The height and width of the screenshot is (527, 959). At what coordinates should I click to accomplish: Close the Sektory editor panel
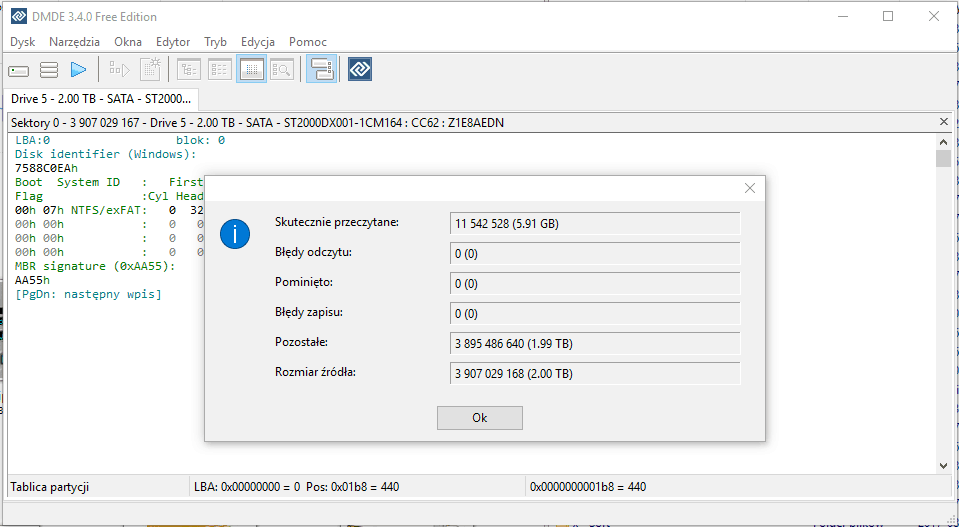(943, 122)
